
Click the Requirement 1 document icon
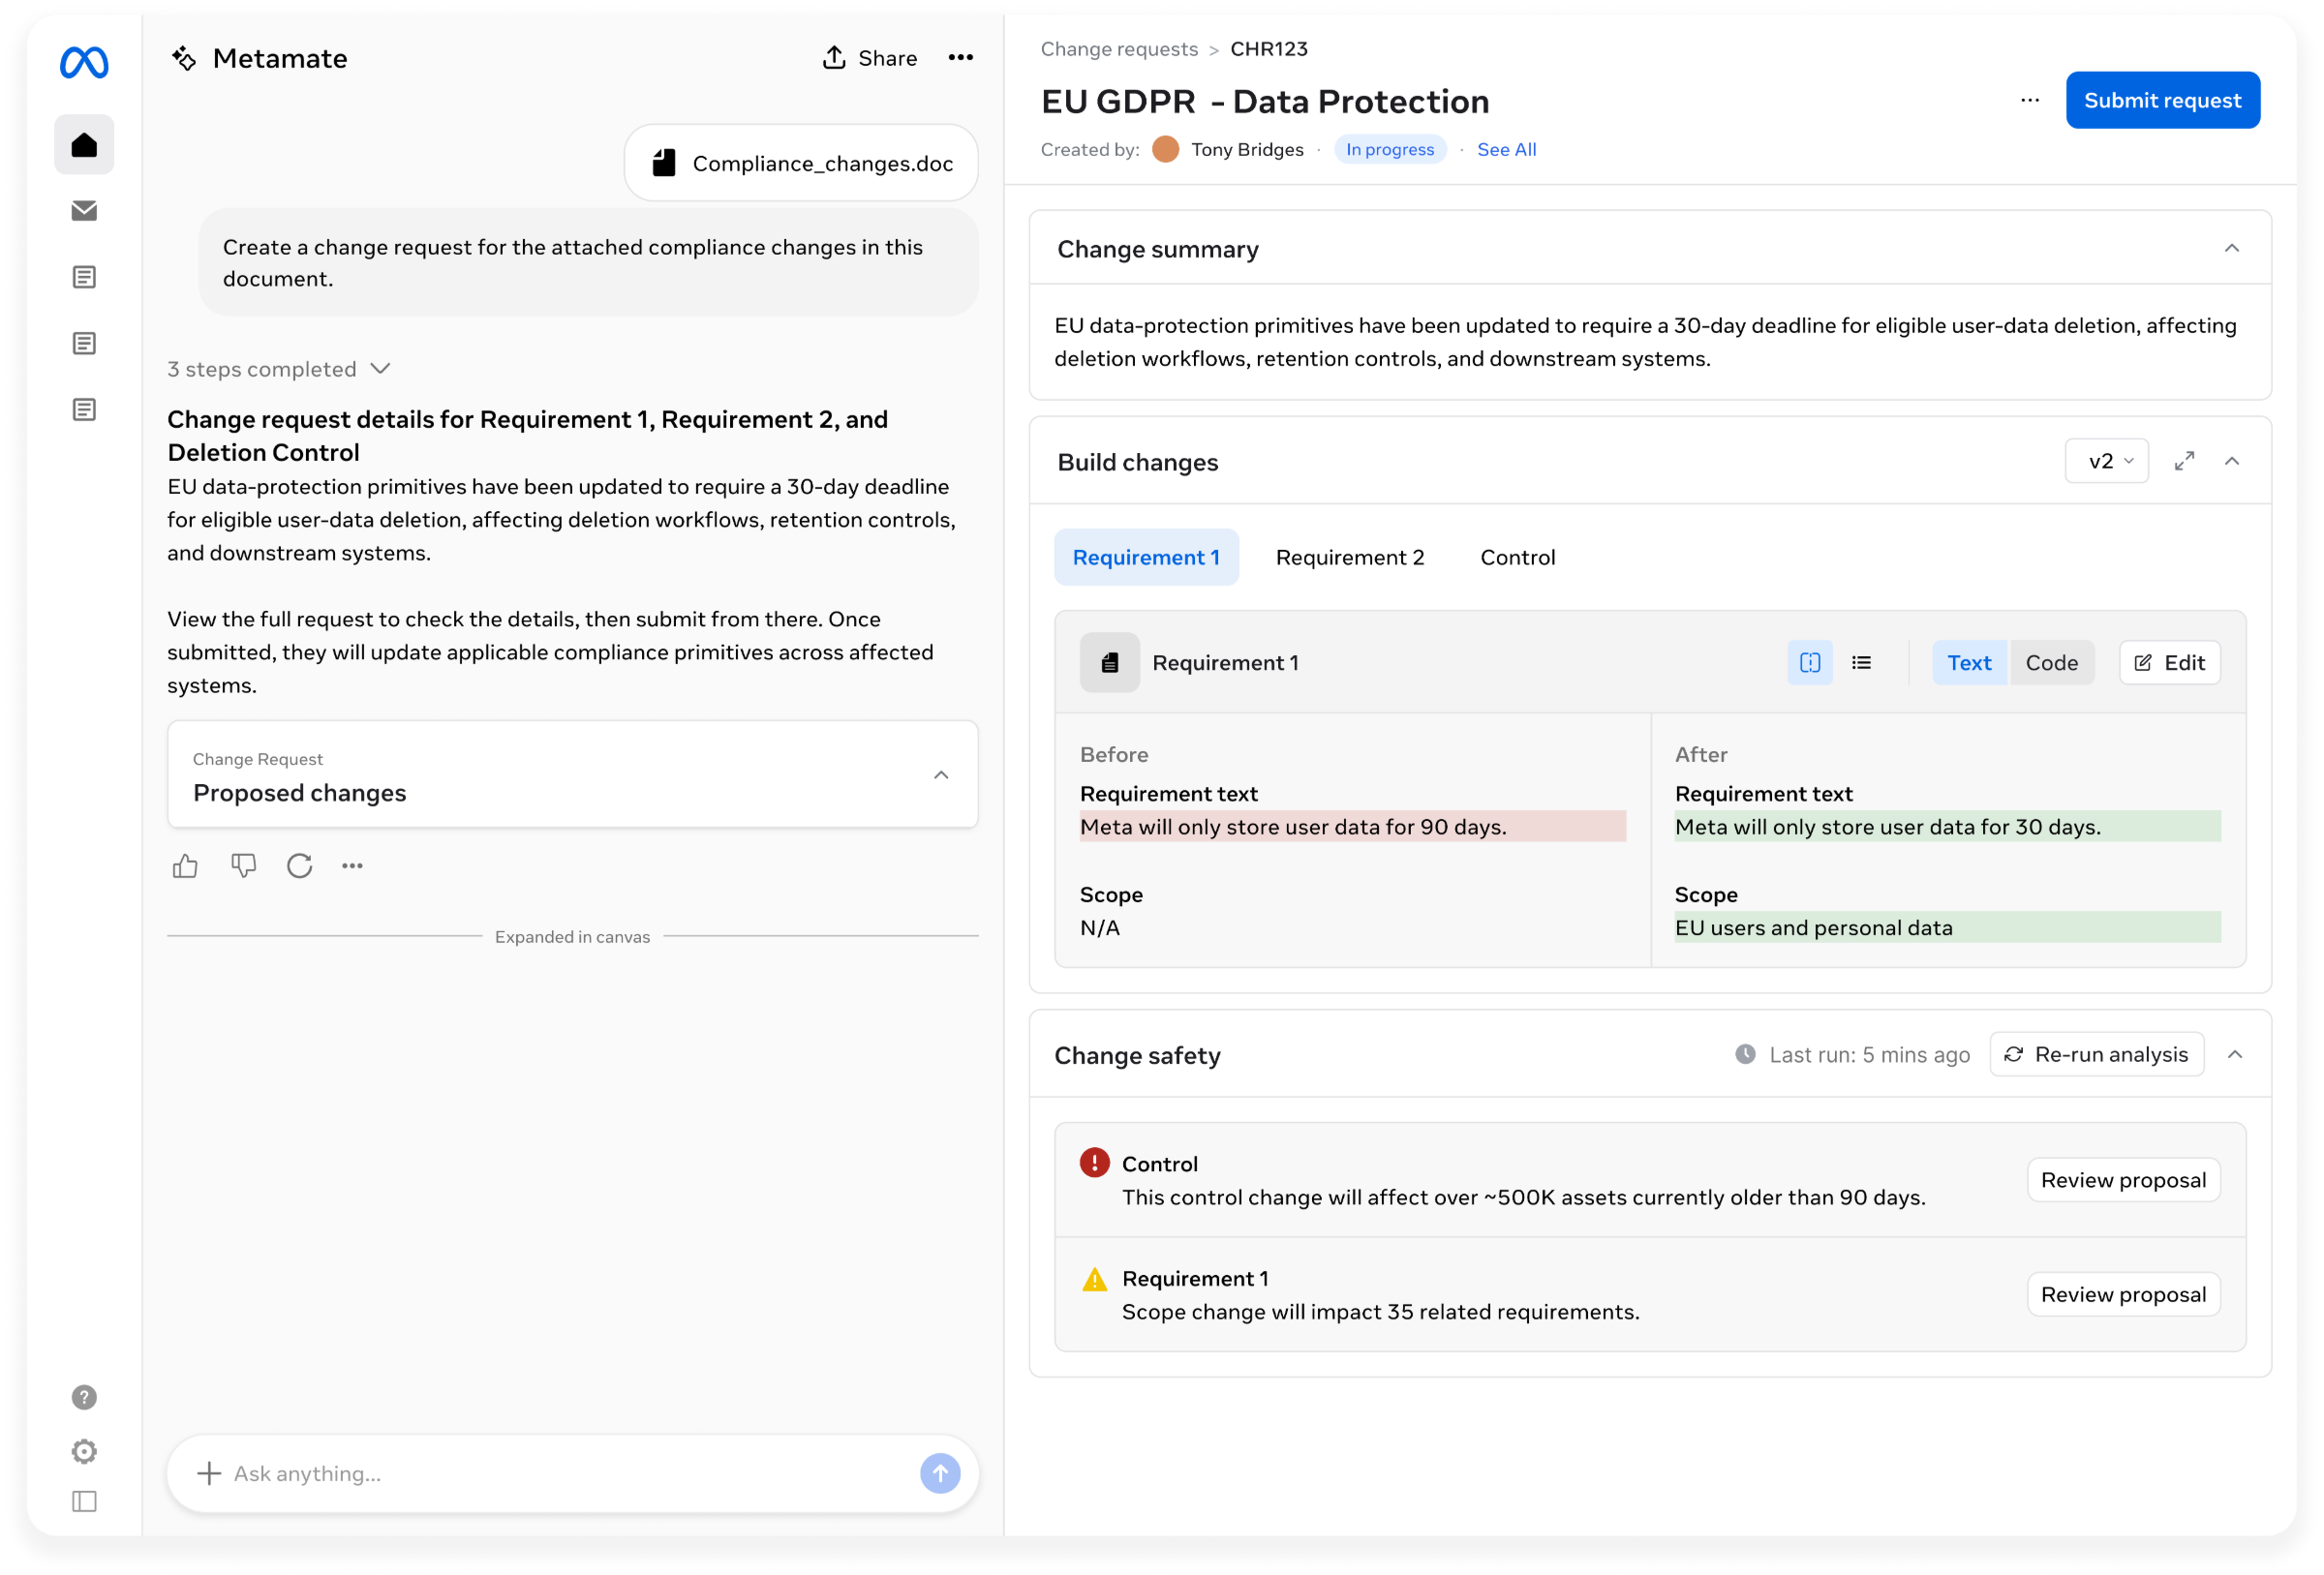pos(1110,662)
